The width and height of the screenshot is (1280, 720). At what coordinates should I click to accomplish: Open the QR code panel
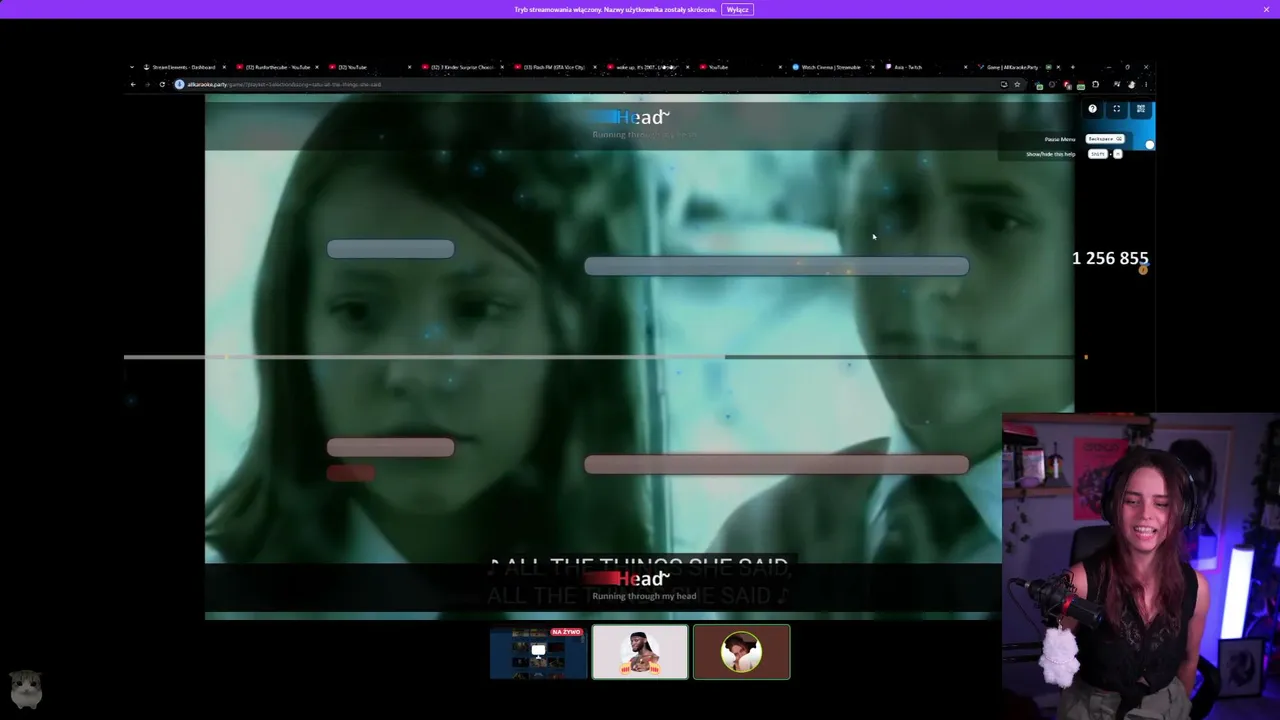pyautogui.click(x=1140, y=109)
